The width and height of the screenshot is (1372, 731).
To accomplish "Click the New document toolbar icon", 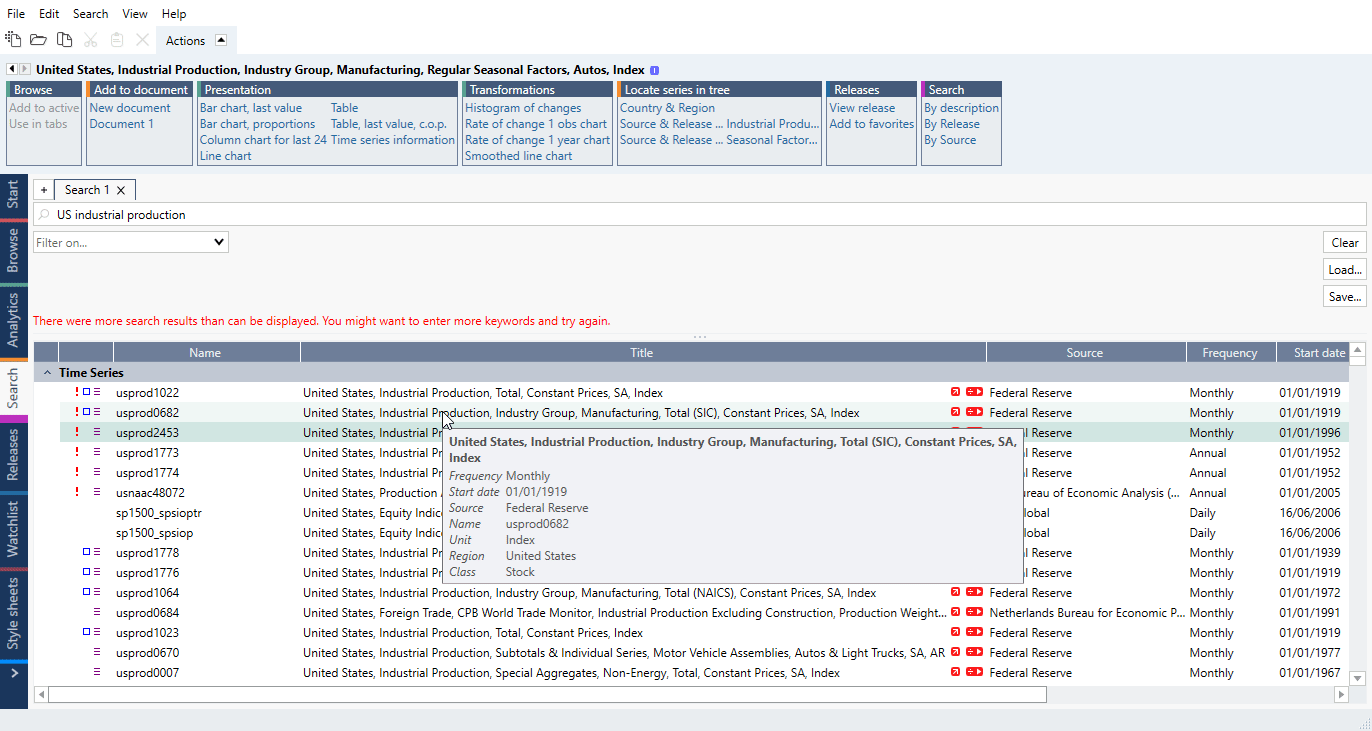I will (x=13, y=40).
